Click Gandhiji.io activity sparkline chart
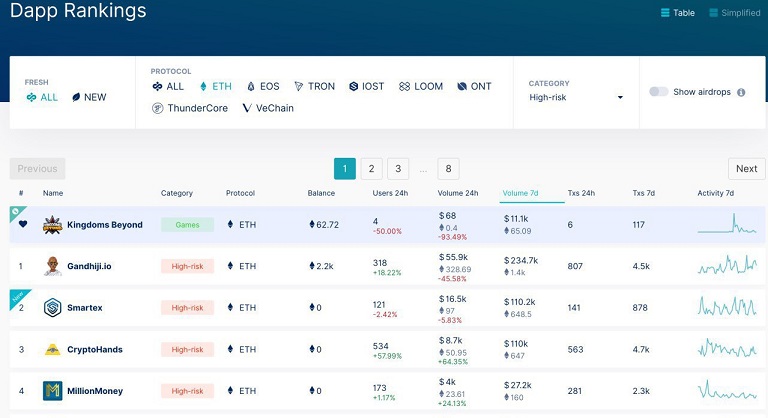 [x=727, y=265]
